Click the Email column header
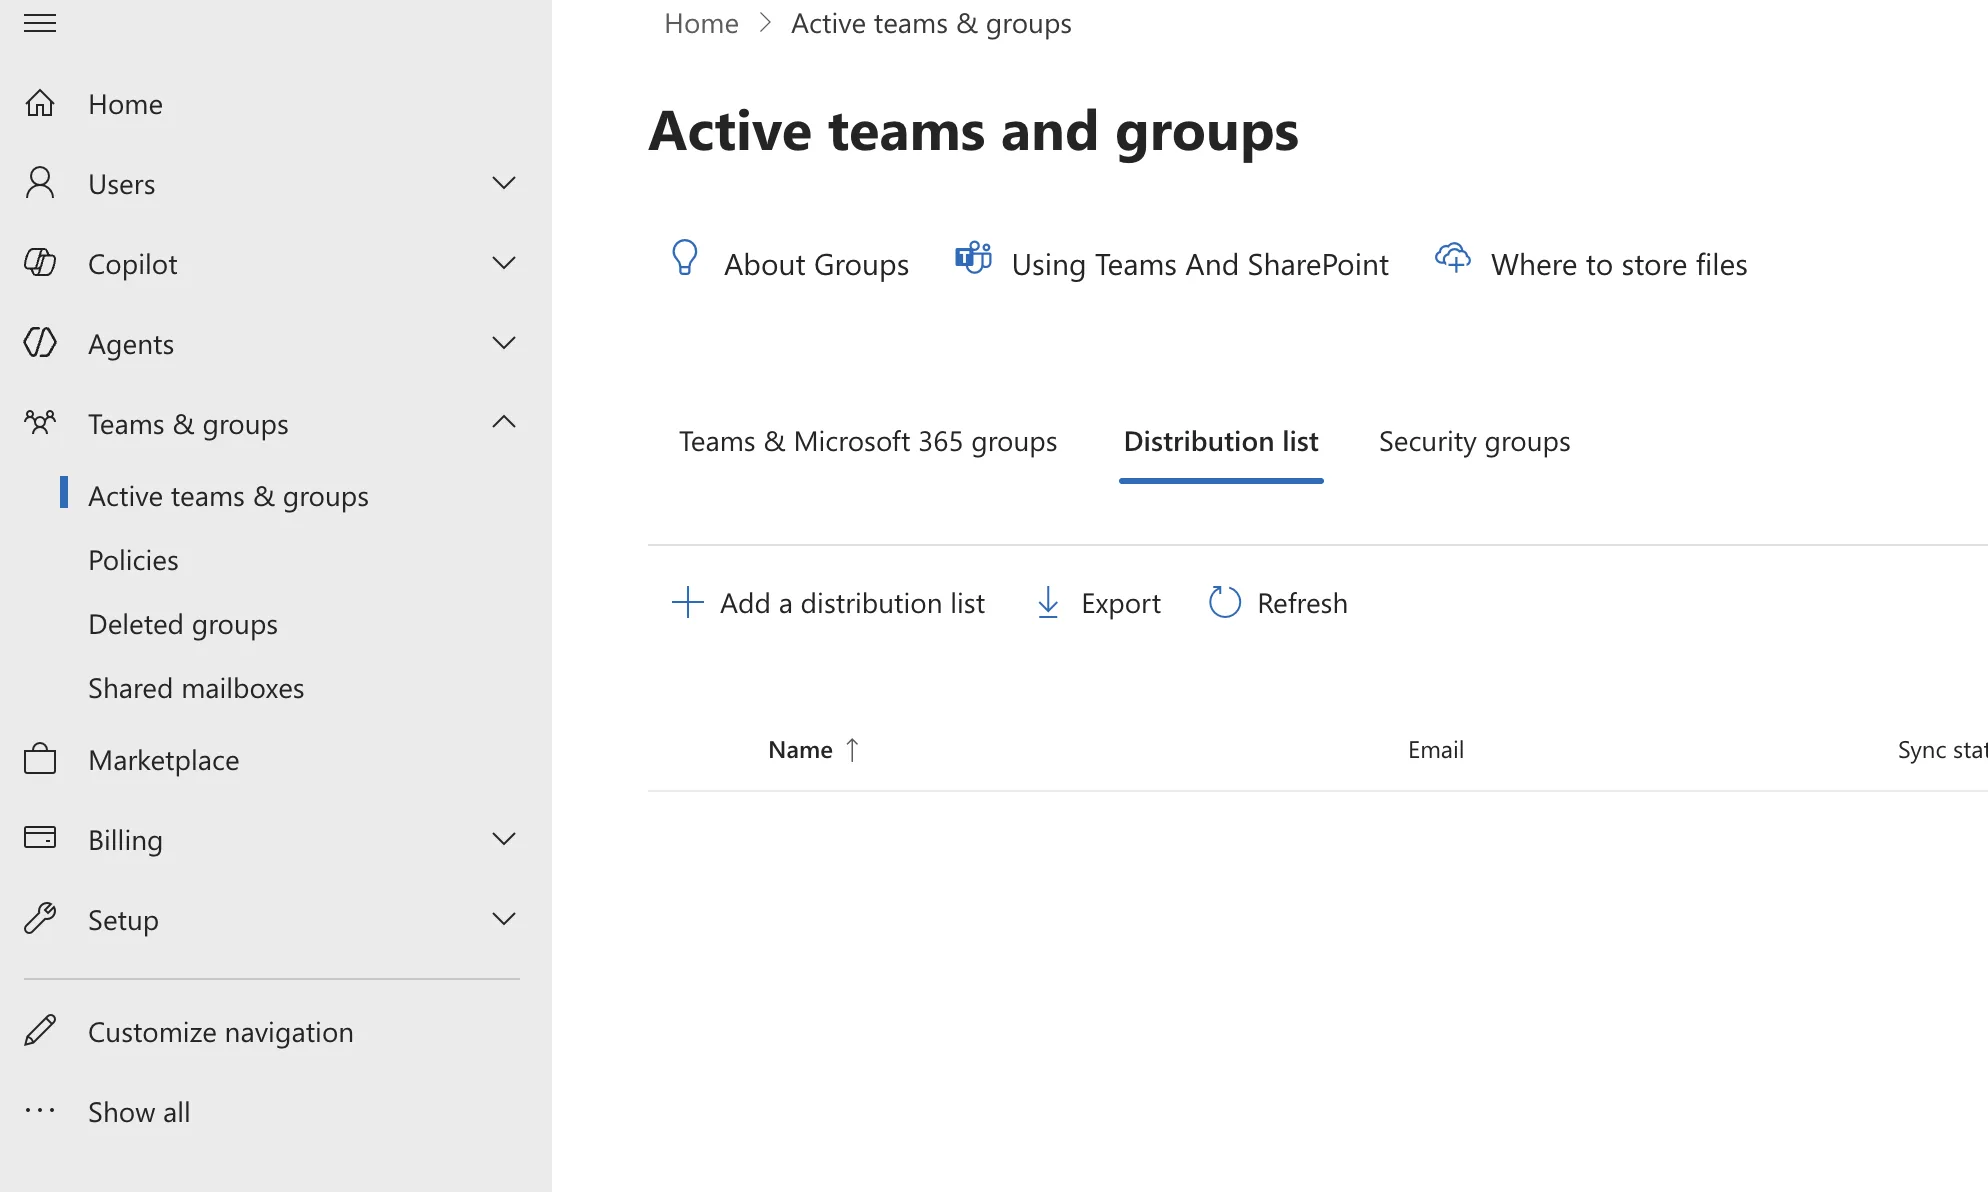 coord(1436,750)
